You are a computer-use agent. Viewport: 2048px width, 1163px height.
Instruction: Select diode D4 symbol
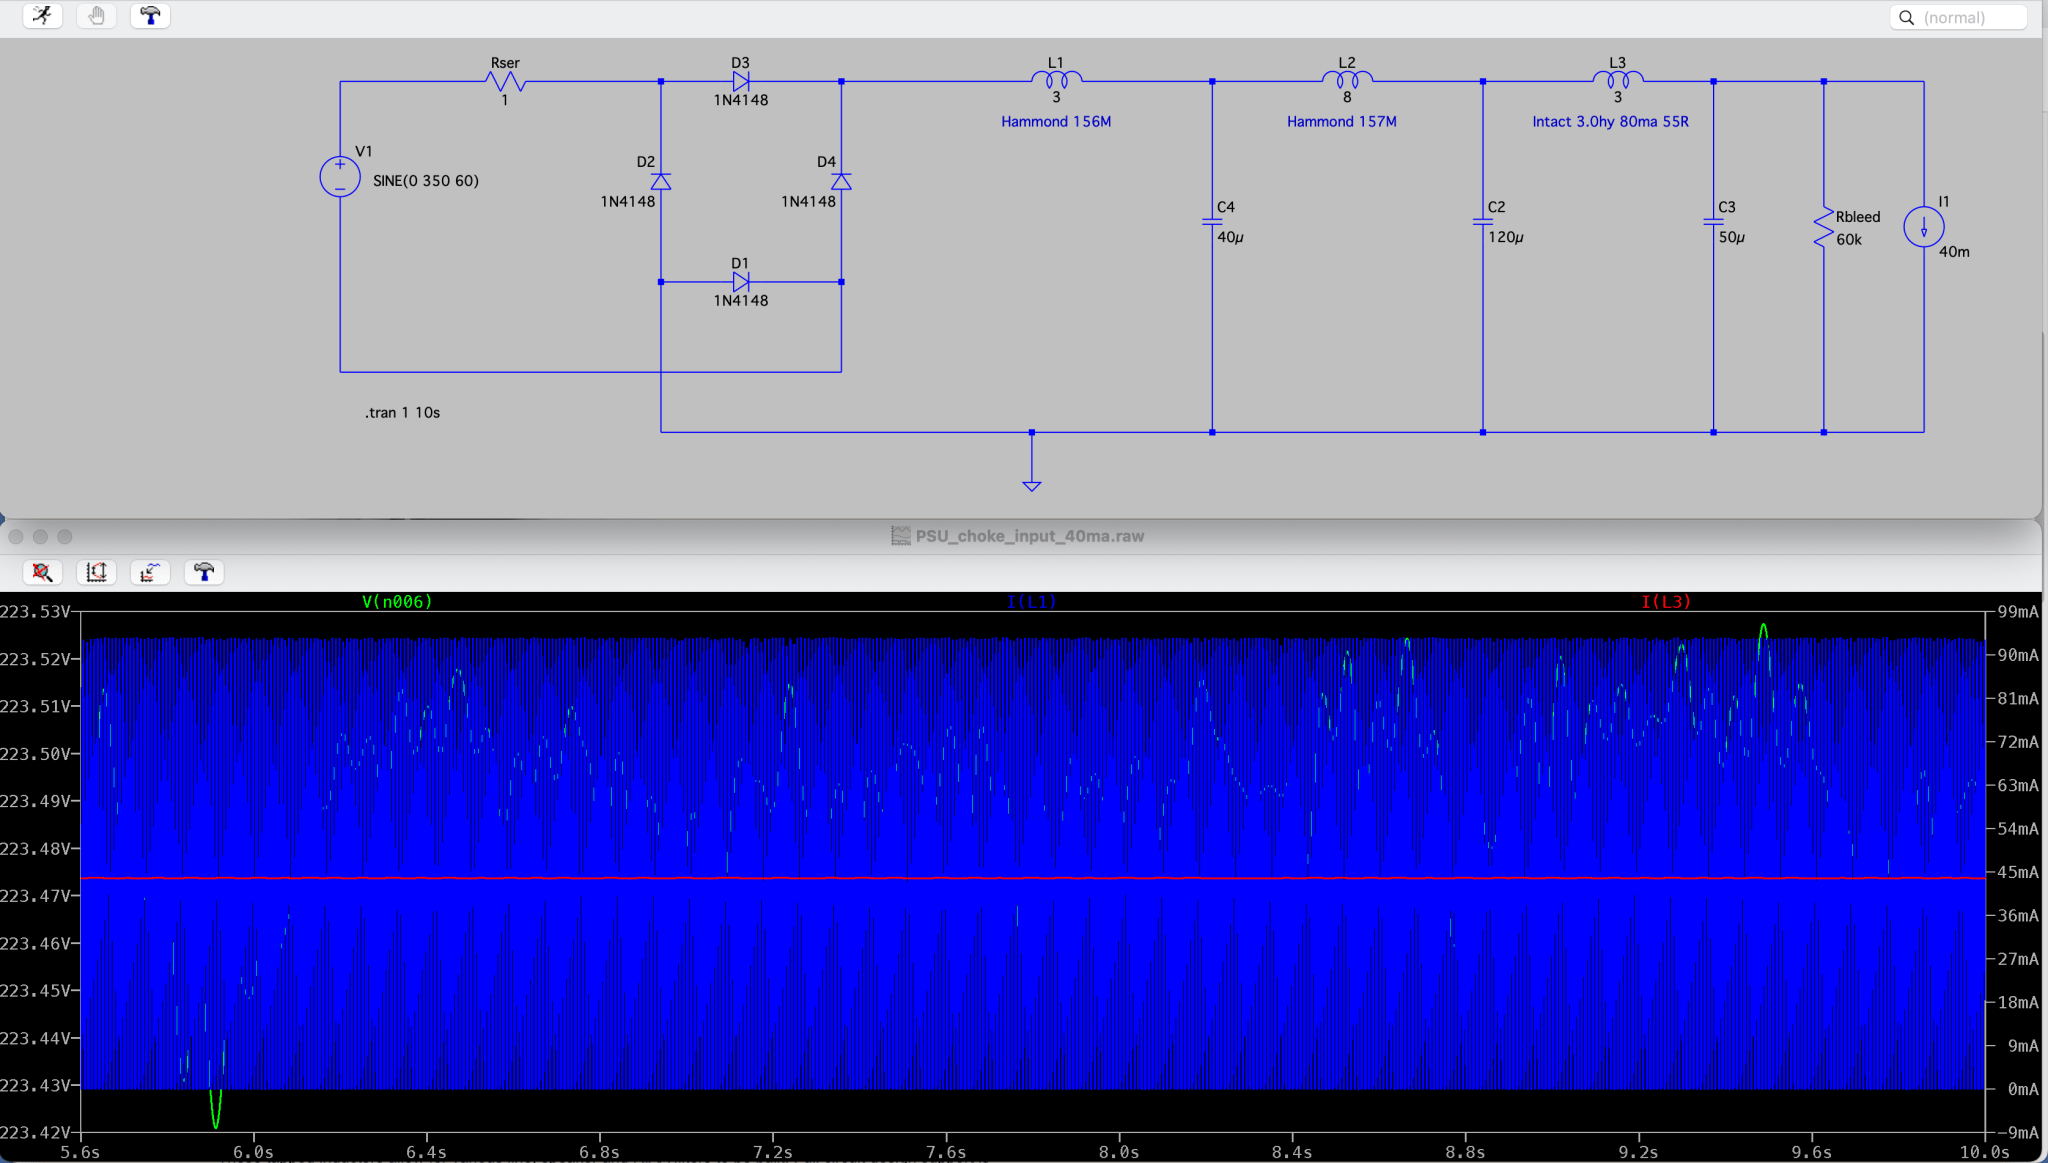(x=841, y=181)
